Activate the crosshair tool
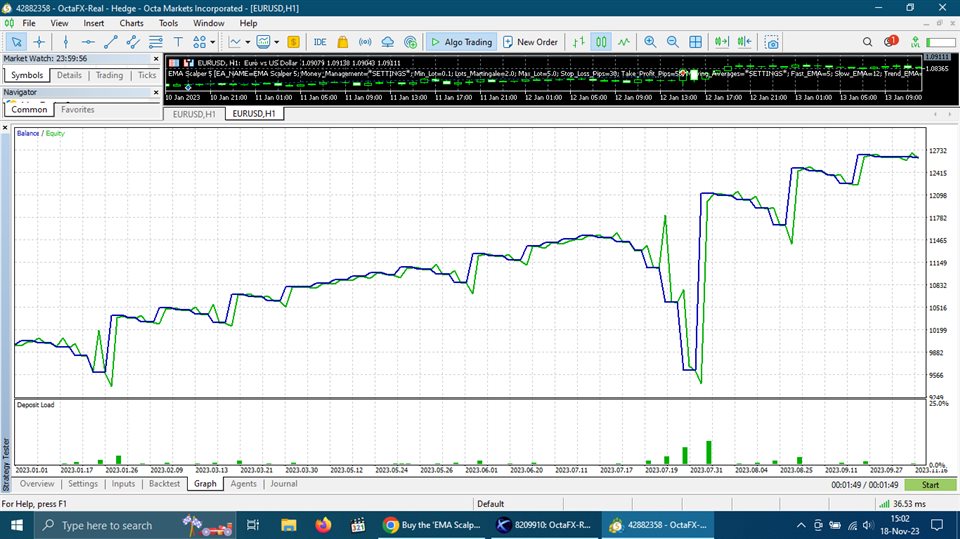 [39, 42]
